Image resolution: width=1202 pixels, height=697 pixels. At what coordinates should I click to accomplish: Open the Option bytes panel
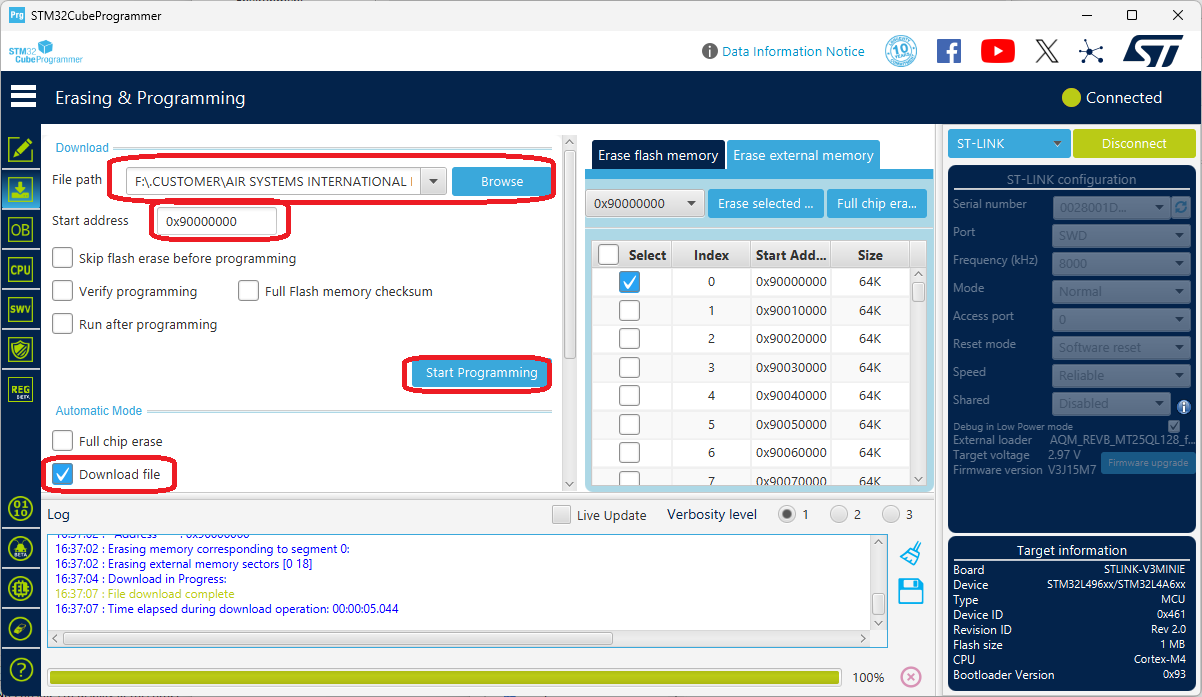[x=21, y=229]
